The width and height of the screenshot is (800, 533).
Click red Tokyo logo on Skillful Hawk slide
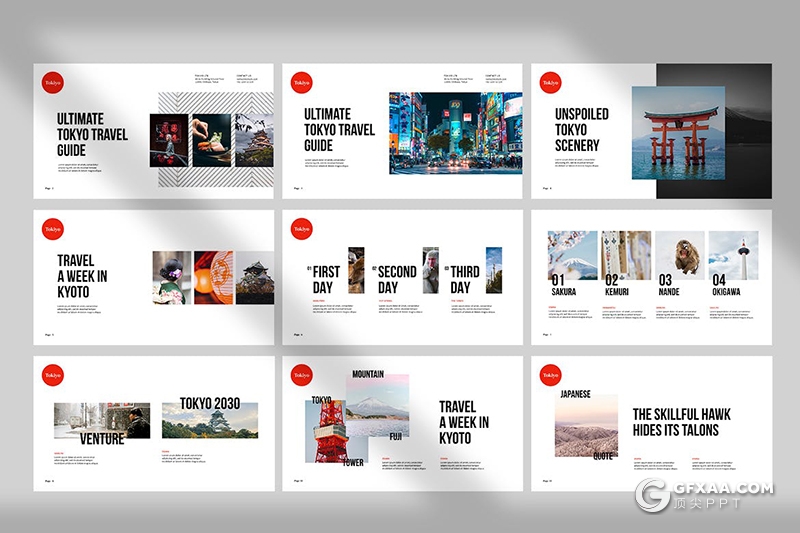point(550,375)
